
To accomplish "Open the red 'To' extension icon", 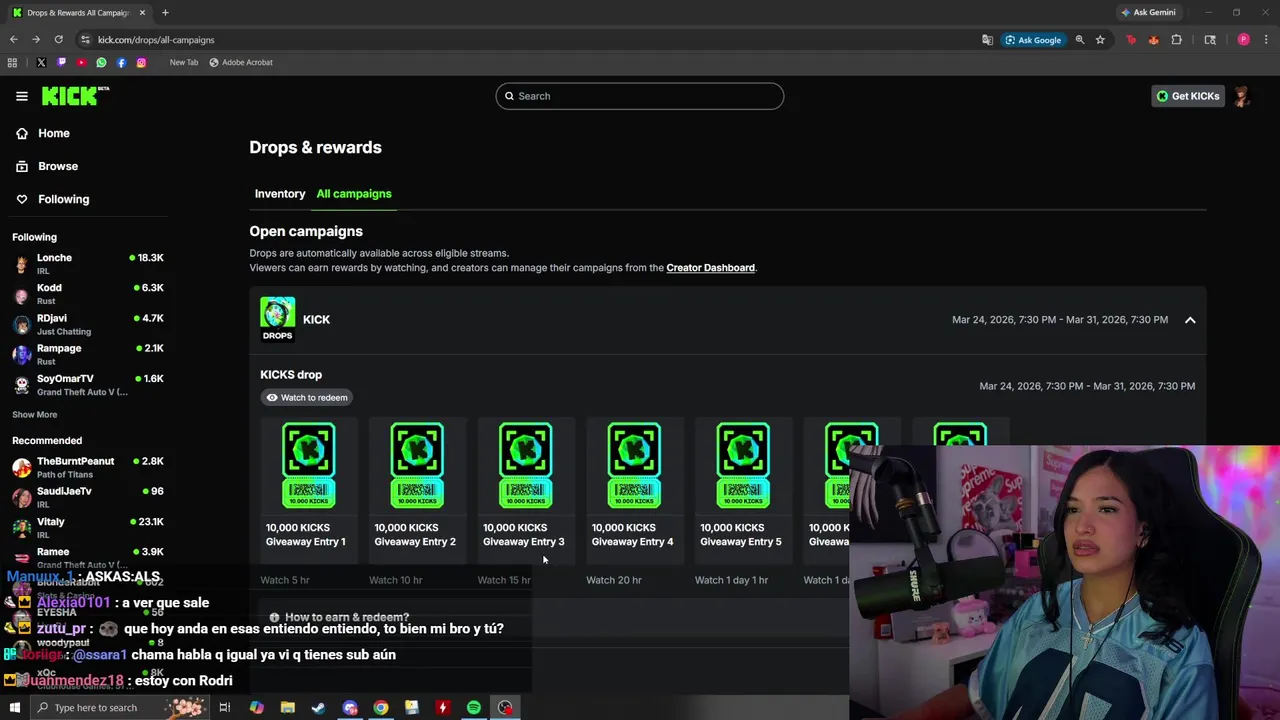I will pyautogui.click(x=1131, y=40).
